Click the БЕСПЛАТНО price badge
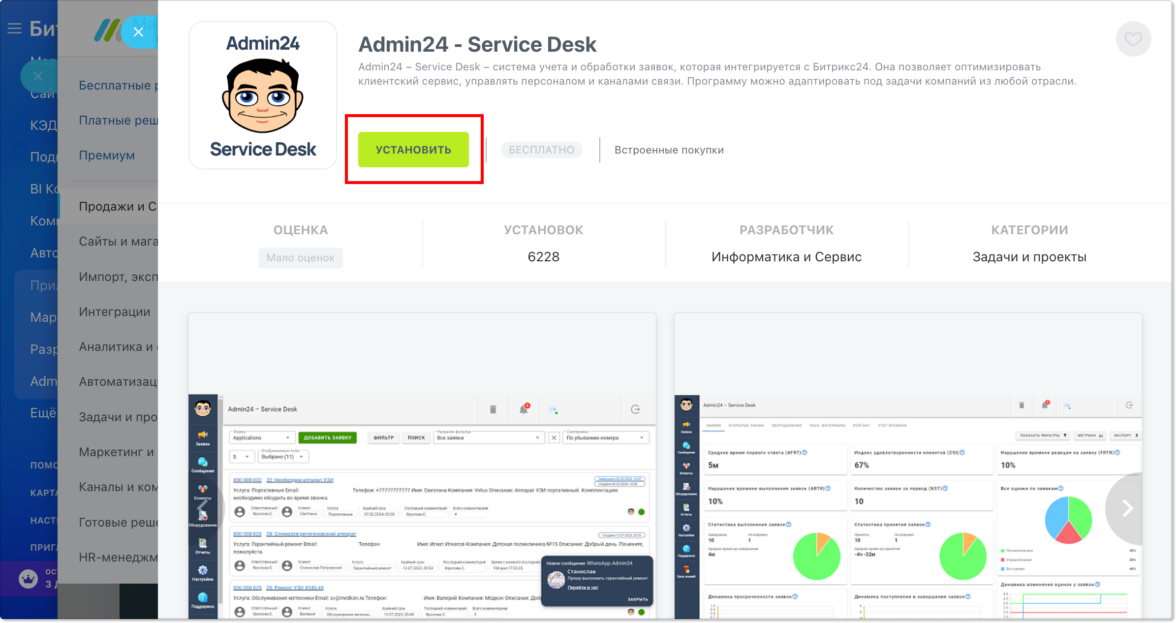1176x623 pixels. 541,150
